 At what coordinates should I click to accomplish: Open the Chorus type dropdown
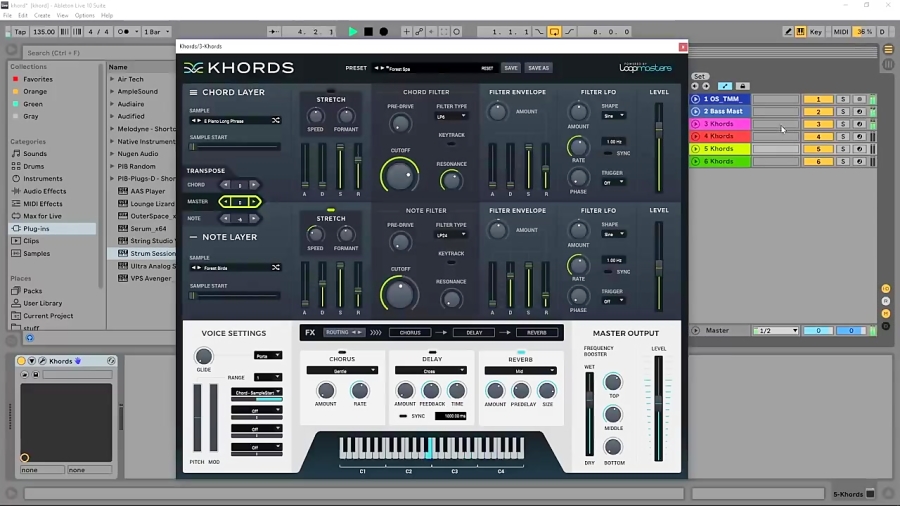coord(342,371)
